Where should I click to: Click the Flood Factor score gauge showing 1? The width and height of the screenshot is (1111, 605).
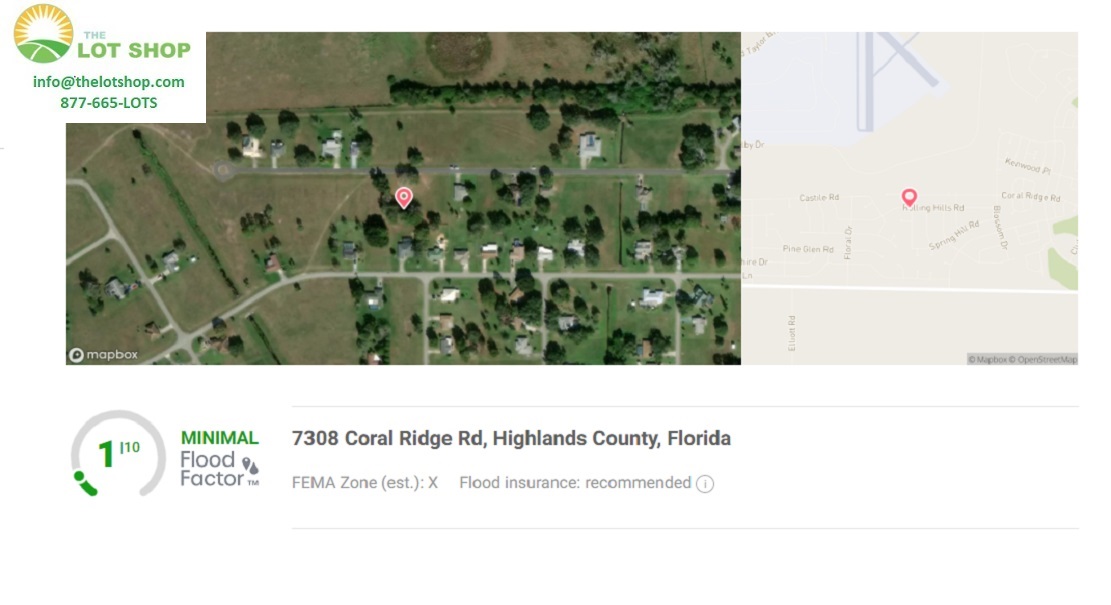click(118, 453)
